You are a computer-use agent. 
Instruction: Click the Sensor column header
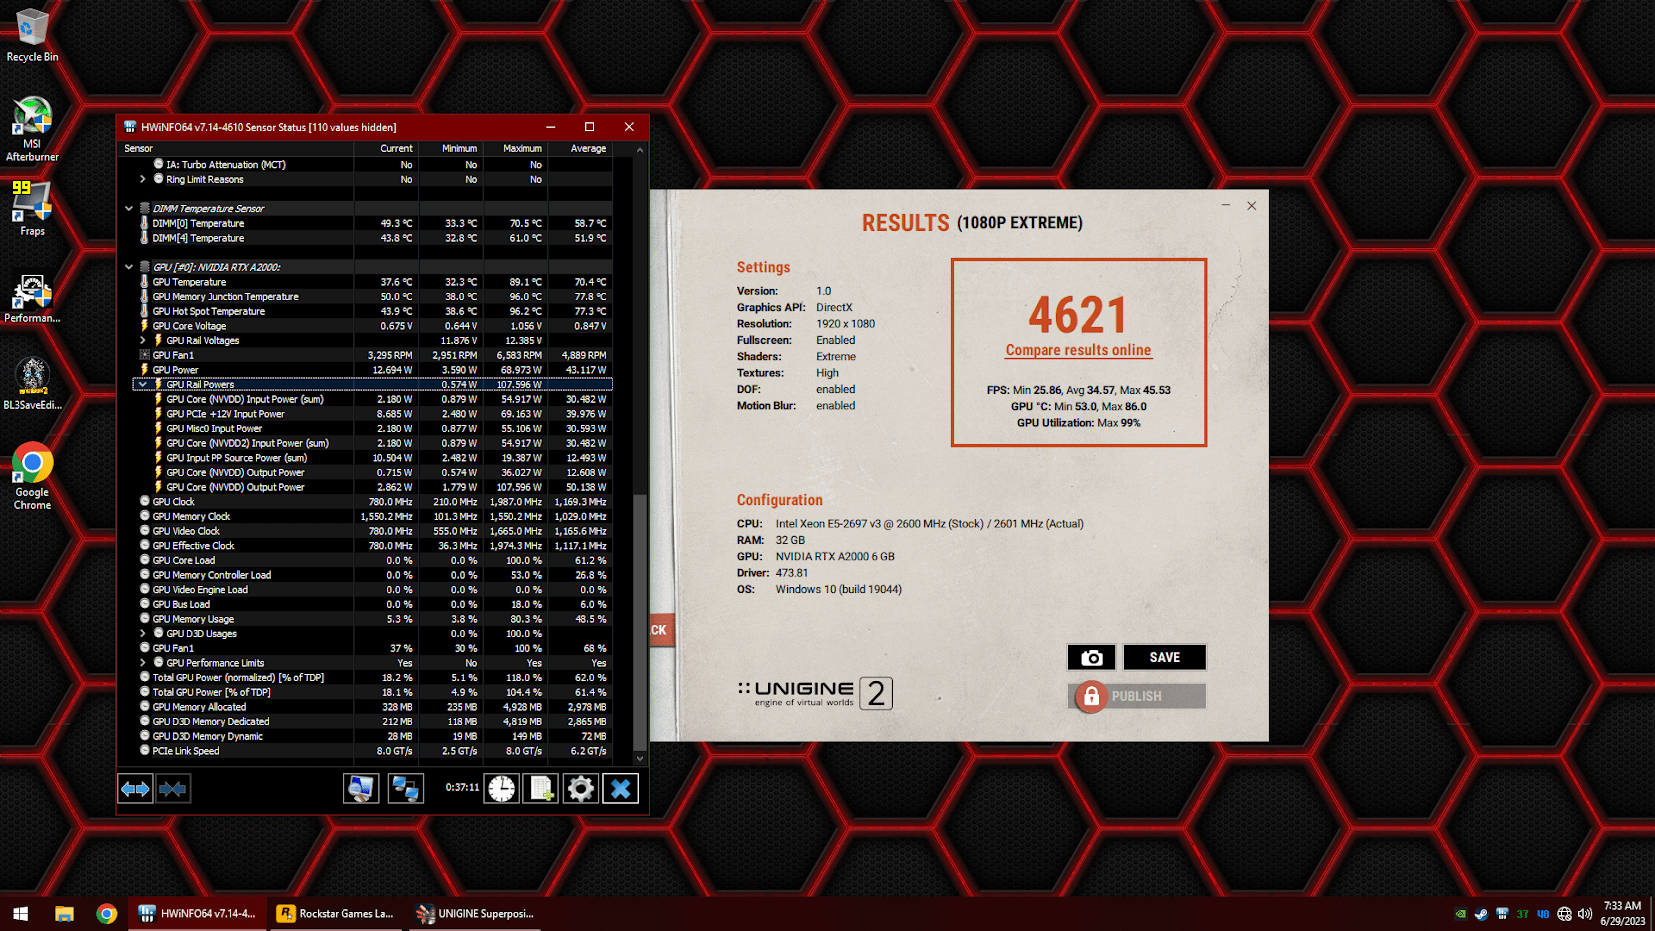click(x=236, y=148)
